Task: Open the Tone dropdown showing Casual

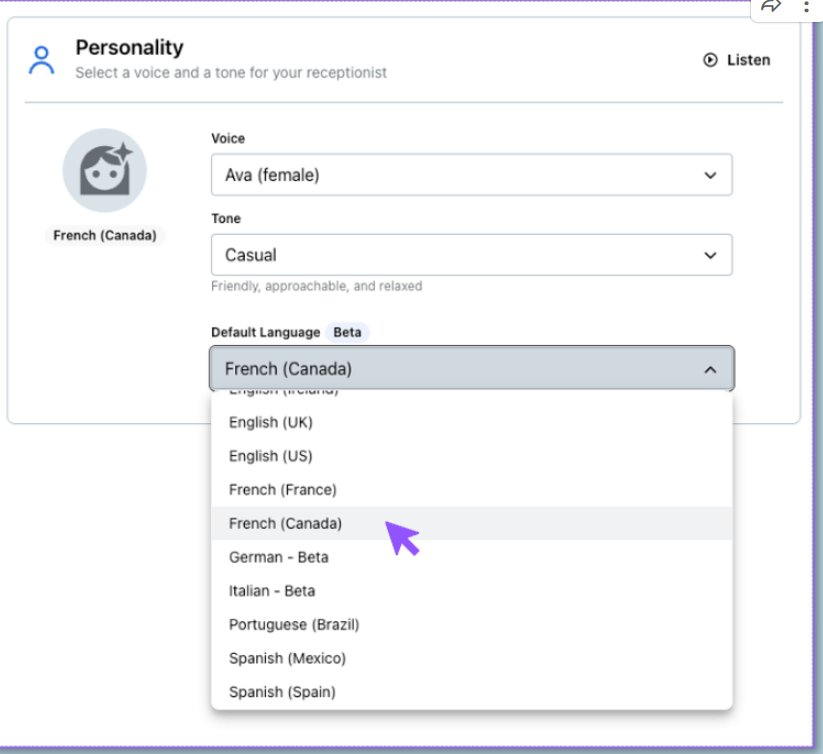Action: (470, 254)
